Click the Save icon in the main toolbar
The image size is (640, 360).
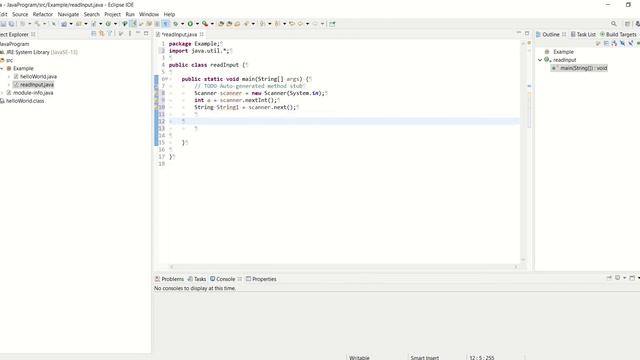3,24
